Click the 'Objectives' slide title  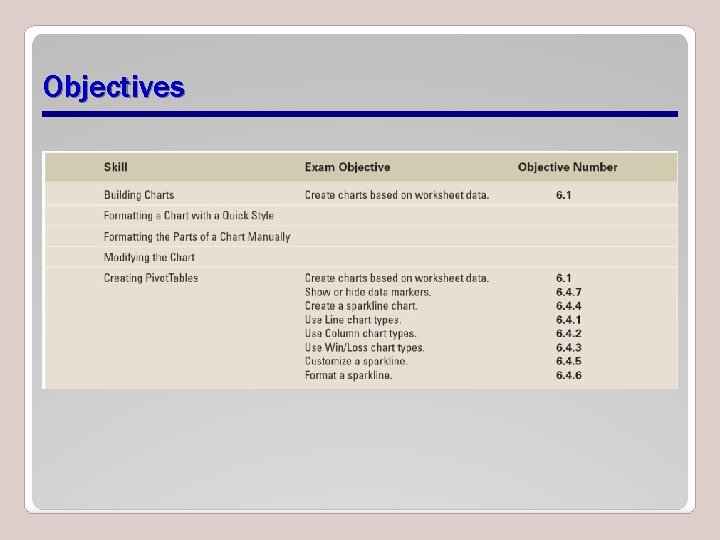[x=114, y=87]
